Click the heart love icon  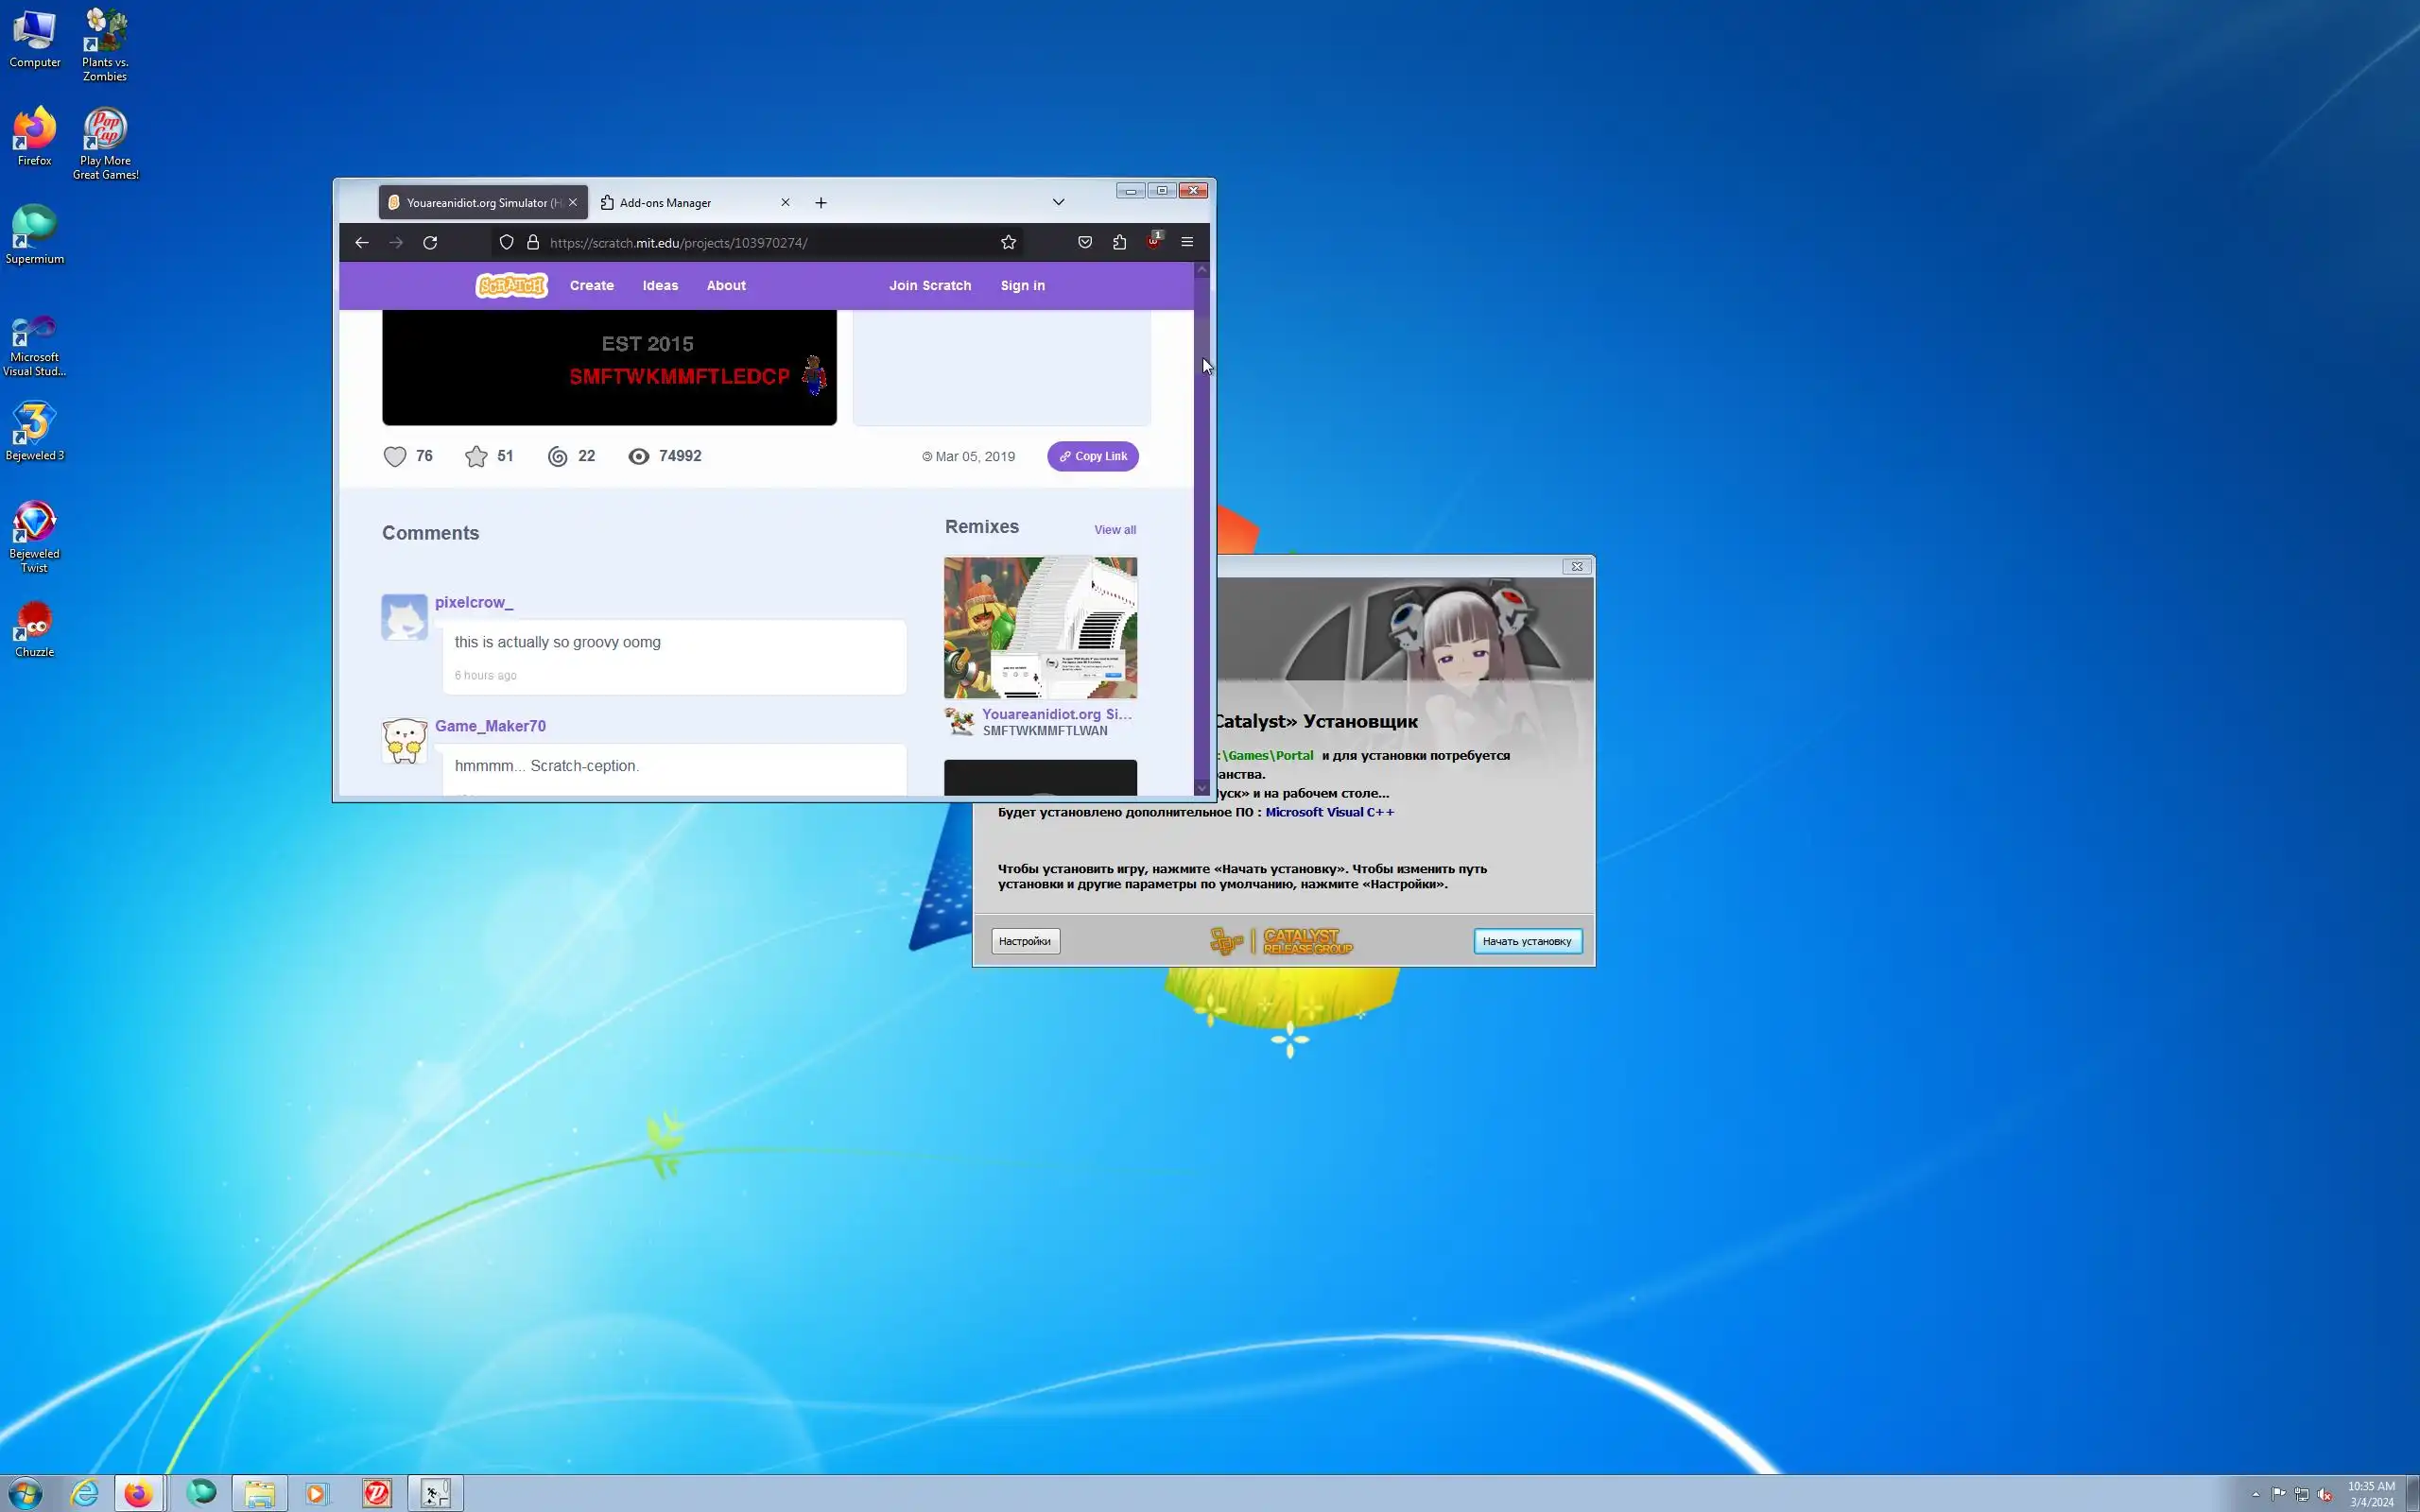point(395,457)
